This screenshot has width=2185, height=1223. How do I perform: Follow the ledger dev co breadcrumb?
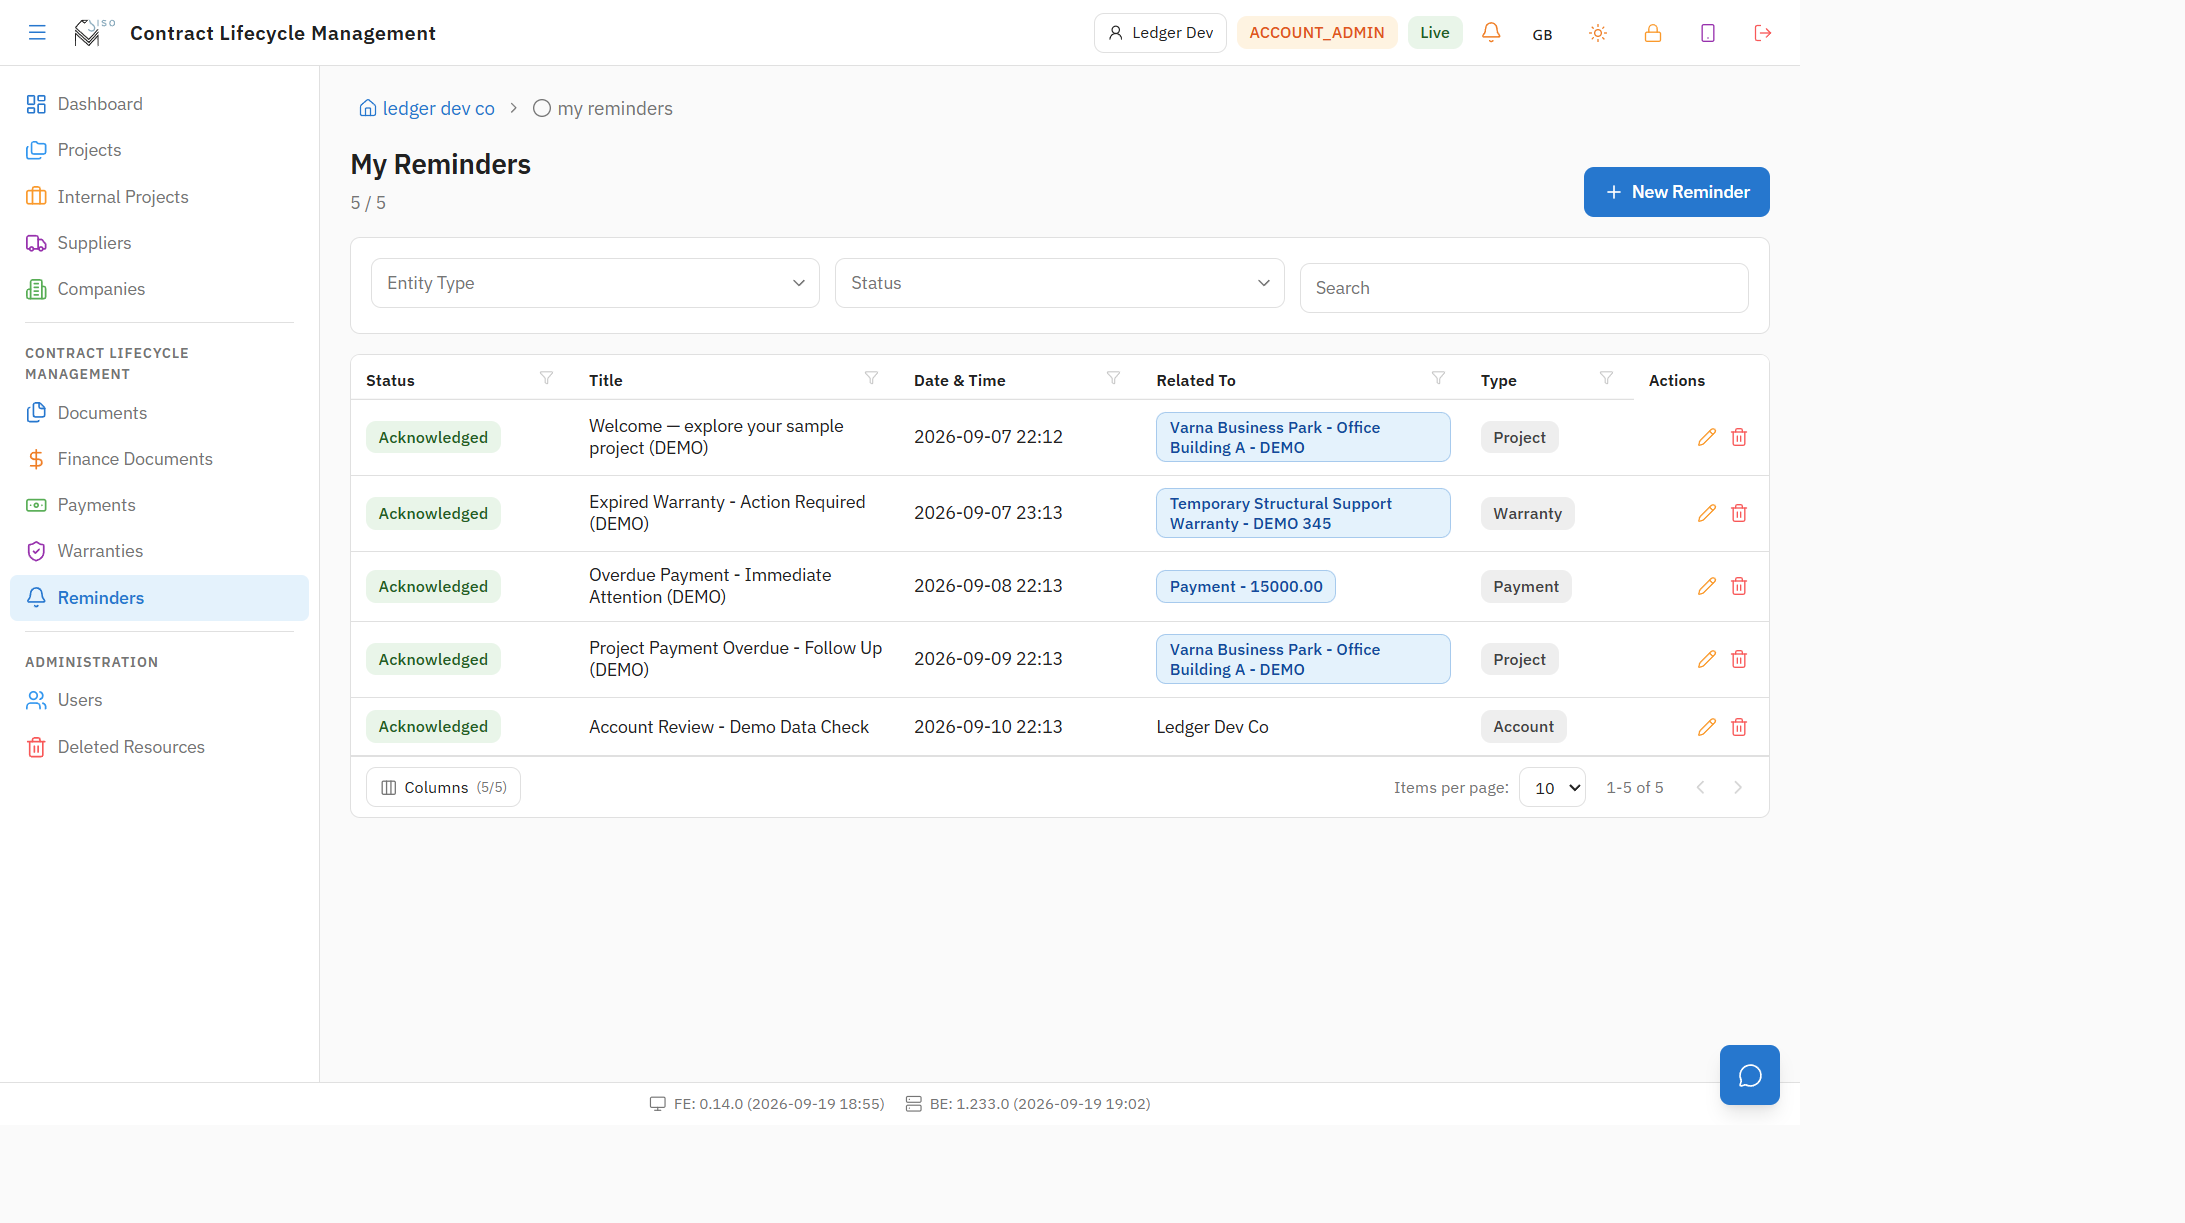click(427, 108)
